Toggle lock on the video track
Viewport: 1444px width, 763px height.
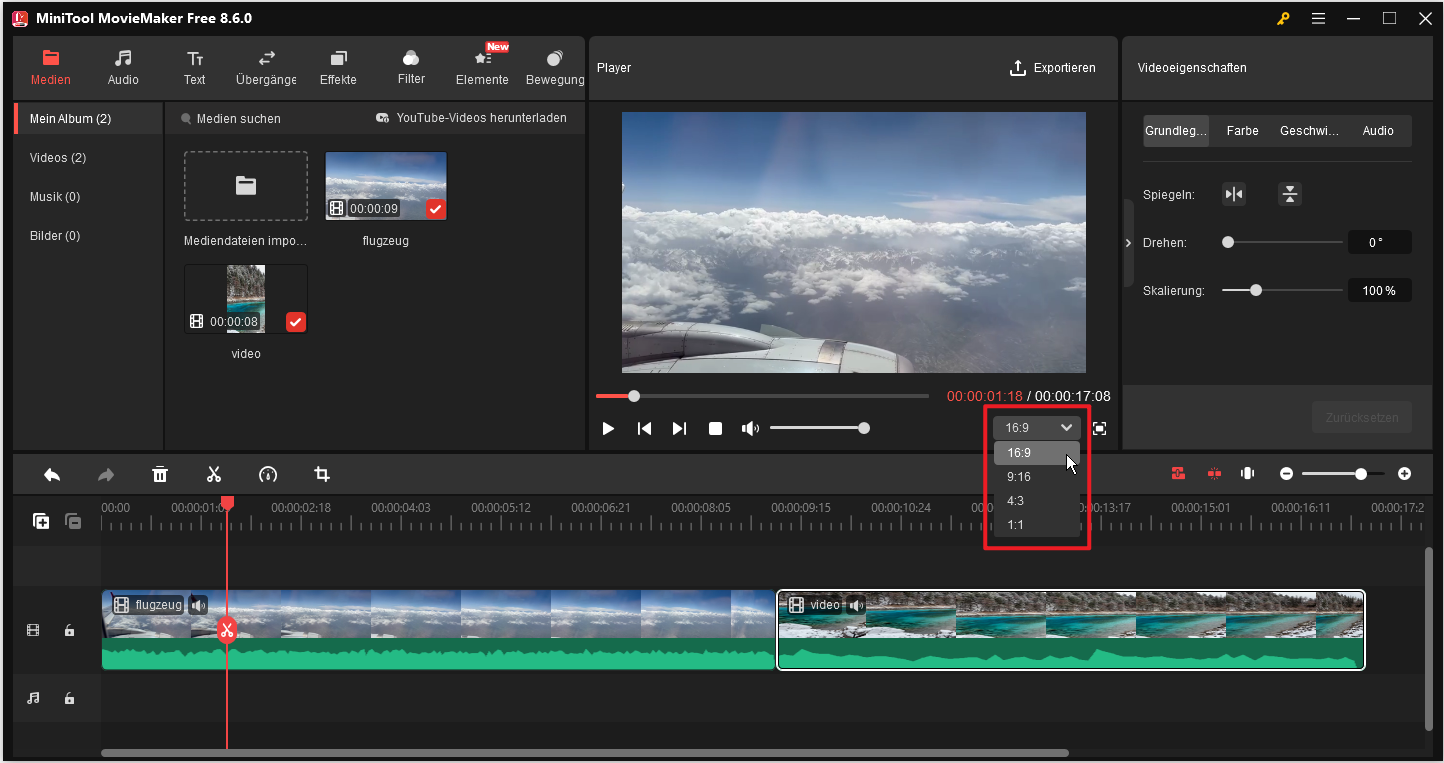click(x=69, y=630)
